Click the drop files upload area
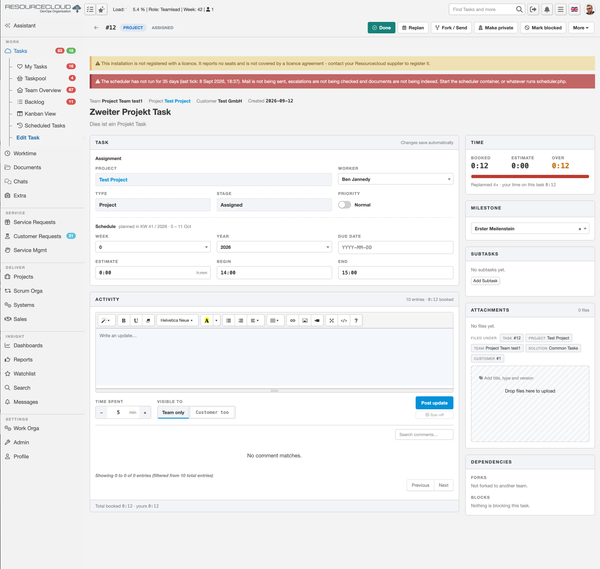Screen dimensions: 600x569 coord(530,404)
